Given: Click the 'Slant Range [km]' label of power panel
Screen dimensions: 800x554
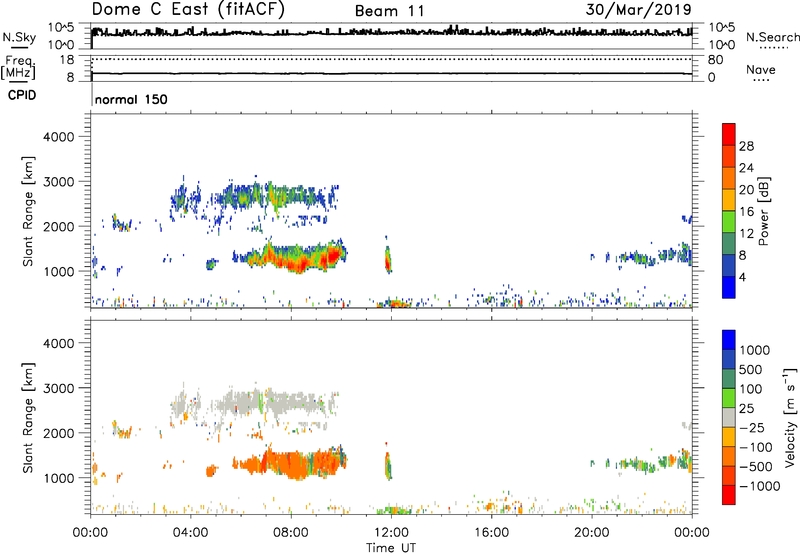Looking at the screenshot, I should tap(28, 211).
